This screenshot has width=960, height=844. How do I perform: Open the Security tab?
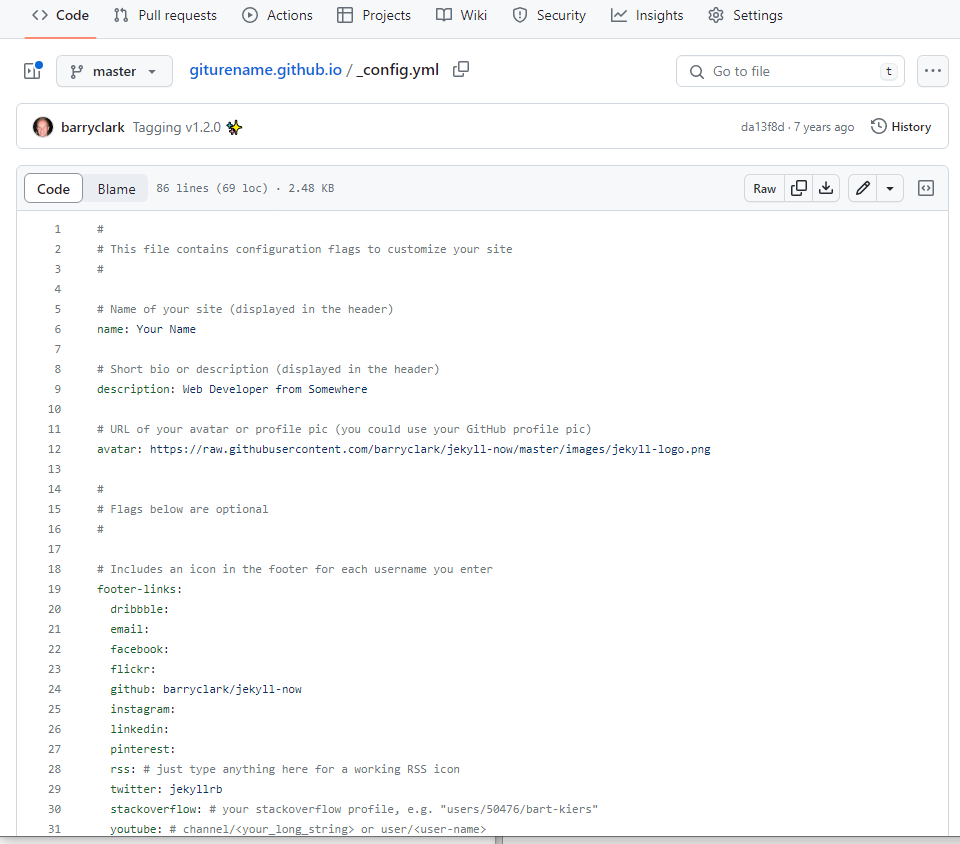[x=549, y=15]
